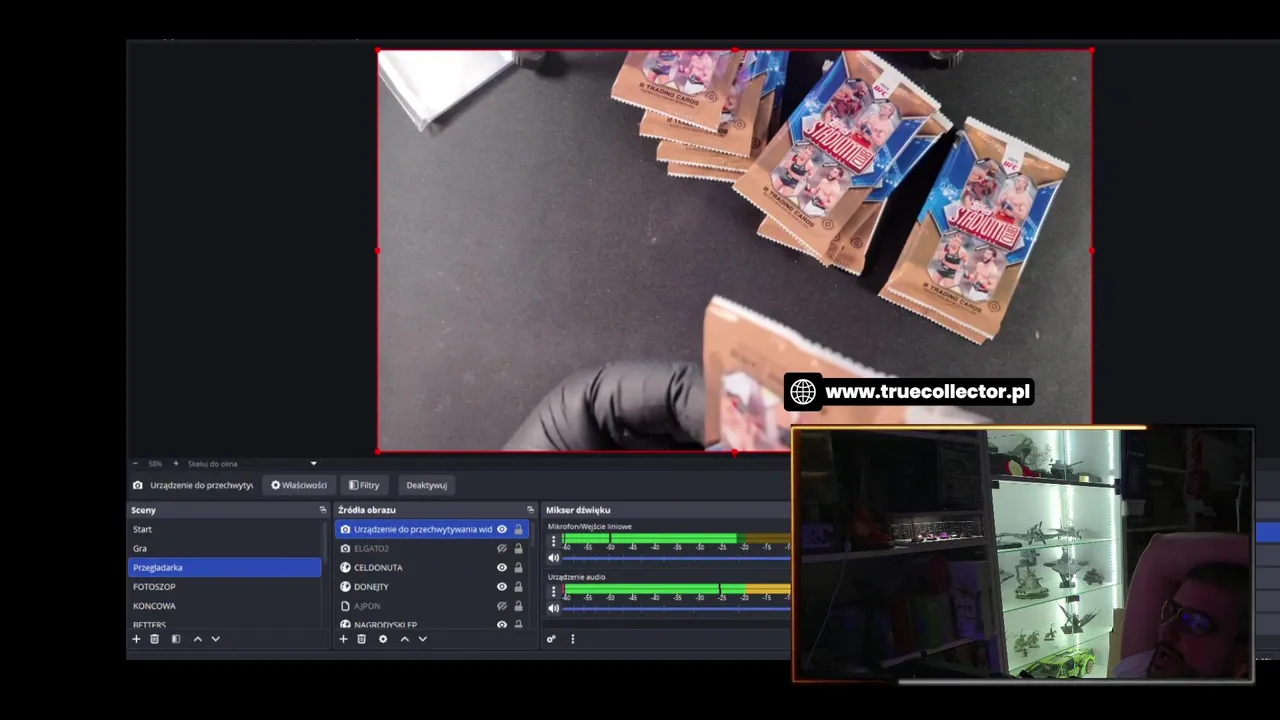Select the KONCOWA scene

pyautogui.click(x=225, y=606)
